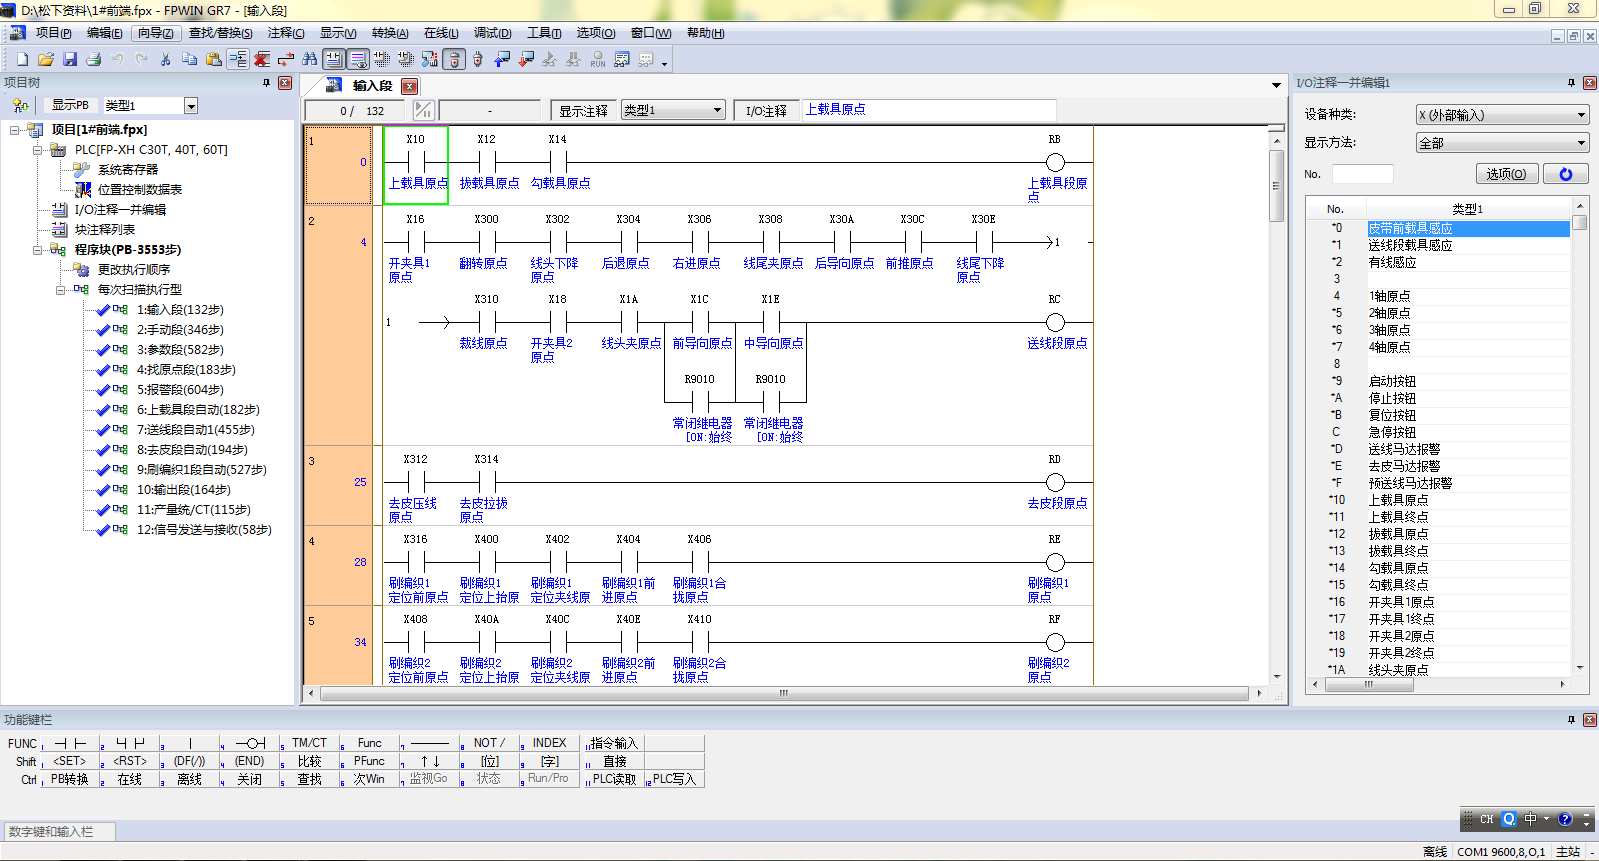
Task: Open the 转换(A) menu
Action: (x=390, y=33)
